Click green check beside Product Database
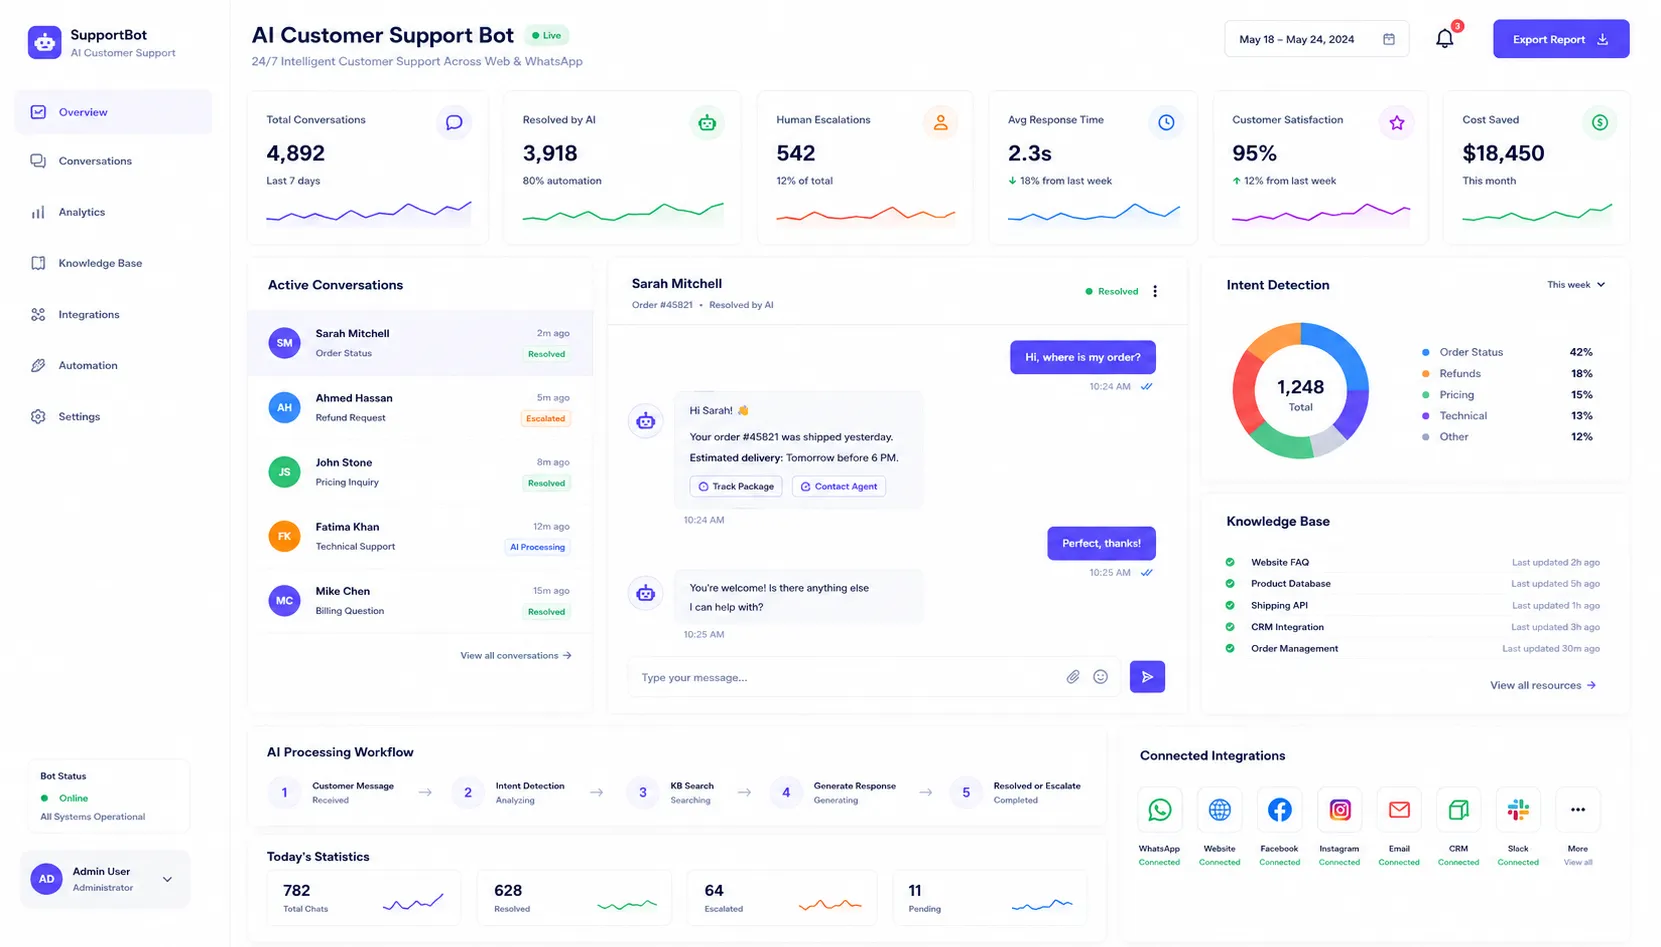 [x=1230, y=583]
